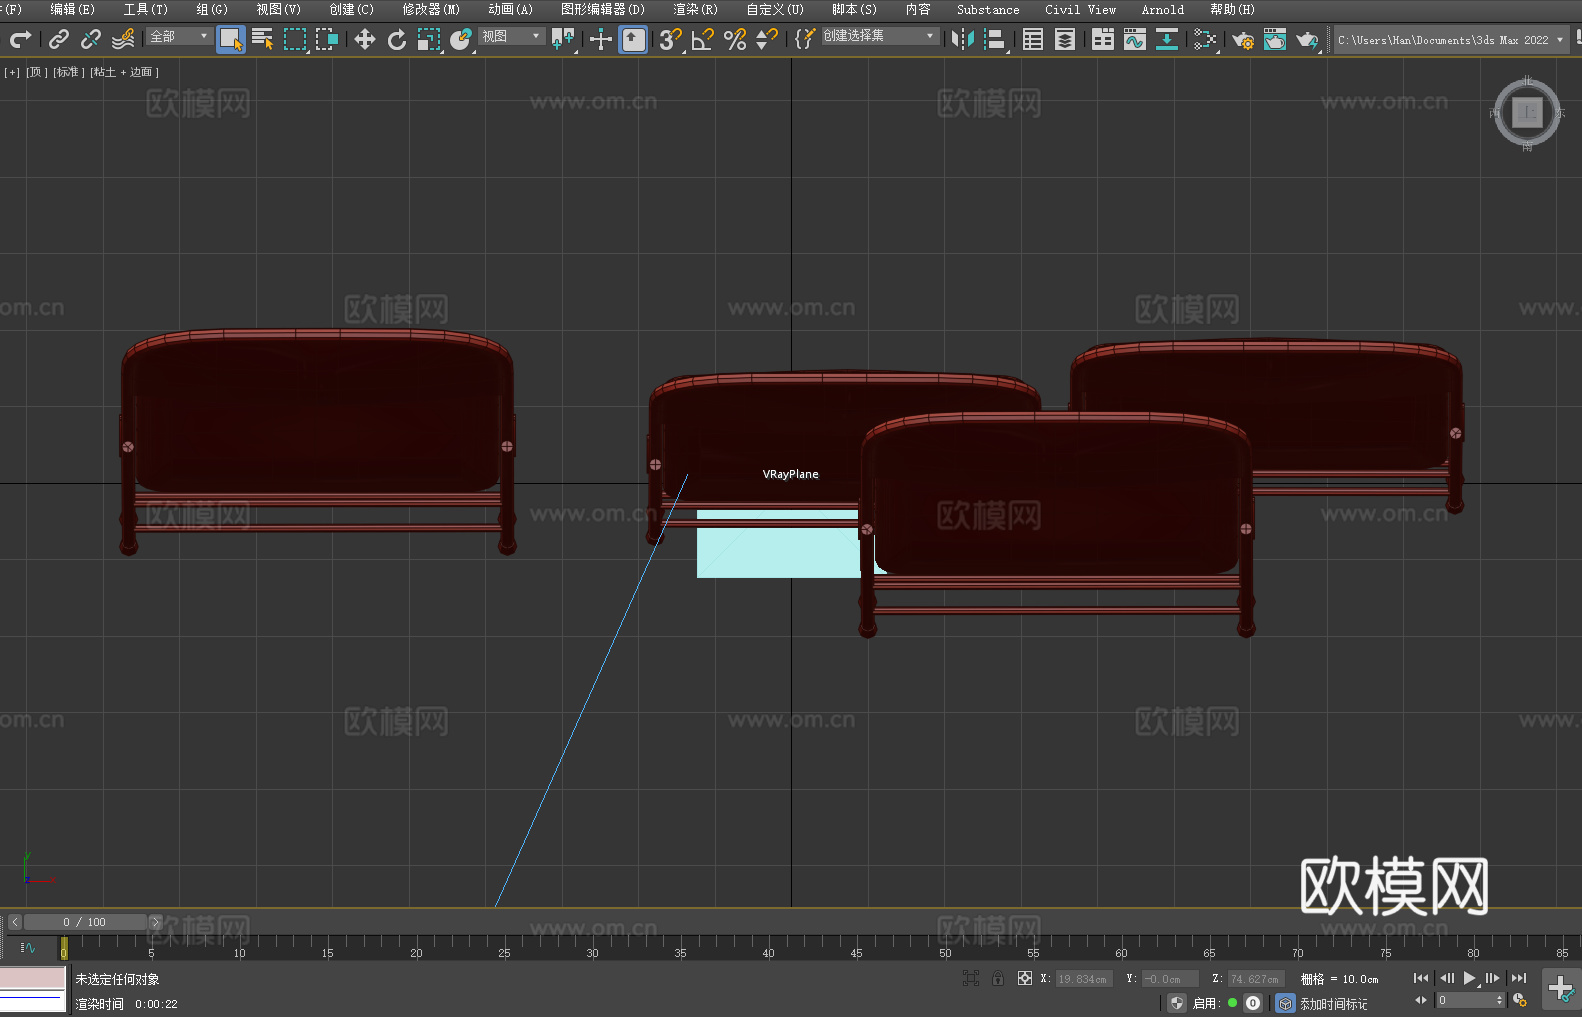Open selection filter dropdown 全部

tap(180, 36)
